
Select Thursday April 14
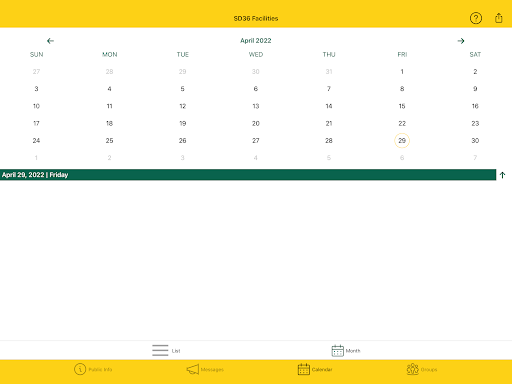pyautogui.click(x=329, y=106)
